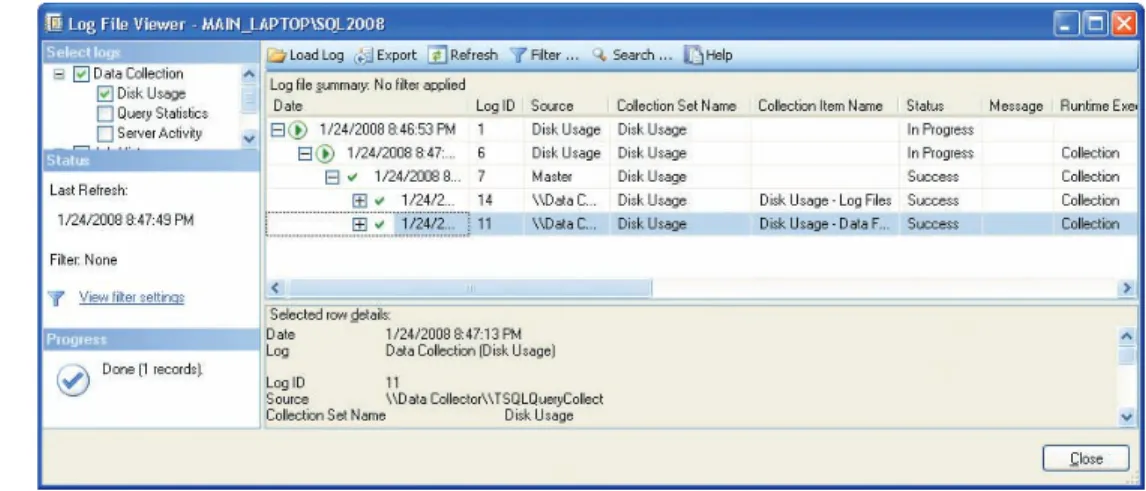1146x491 pixels.
Task: Click the Load Log button label
Action: (316, 56)
